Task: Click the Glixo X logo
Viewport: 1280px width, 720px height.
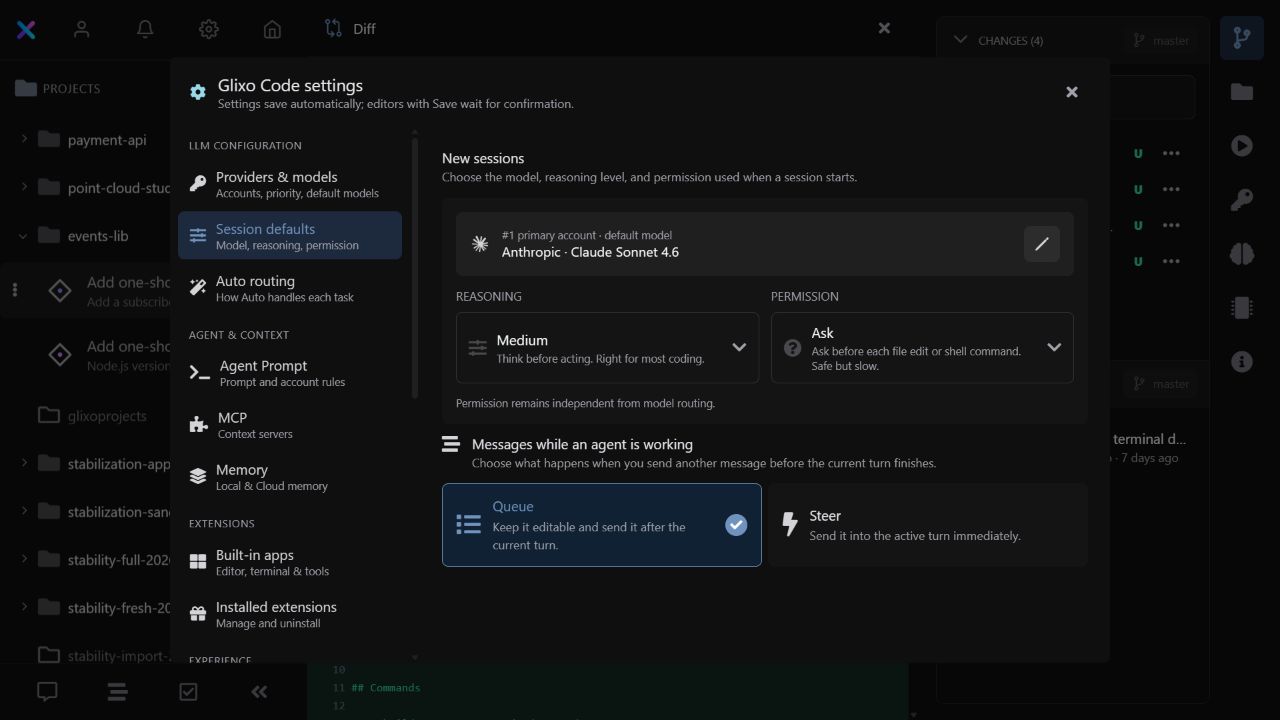Action: click(27, 29)
